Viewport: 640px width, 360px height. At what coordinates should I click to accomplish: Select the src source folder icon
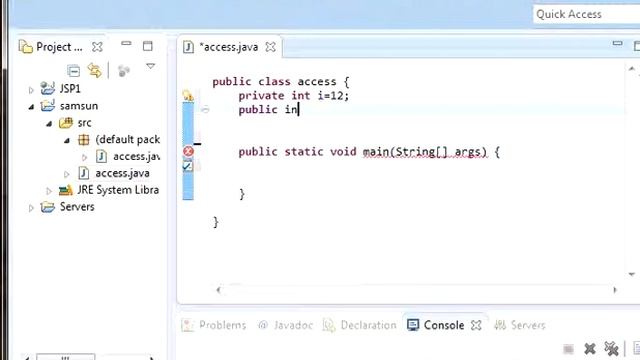click(x=66, y=123)
